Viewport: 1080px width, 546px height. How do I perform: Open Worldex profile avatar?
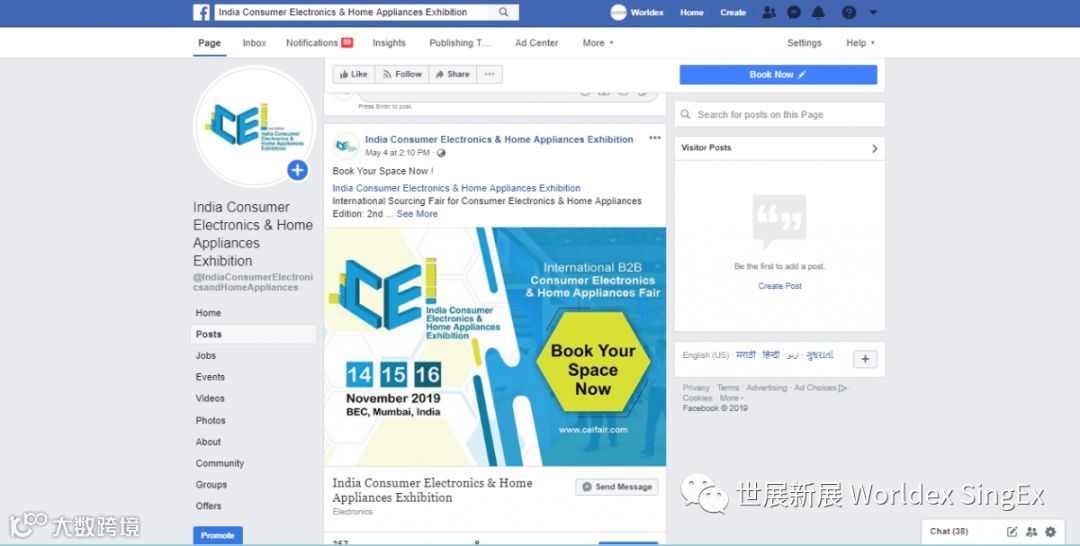coord(619,12)
